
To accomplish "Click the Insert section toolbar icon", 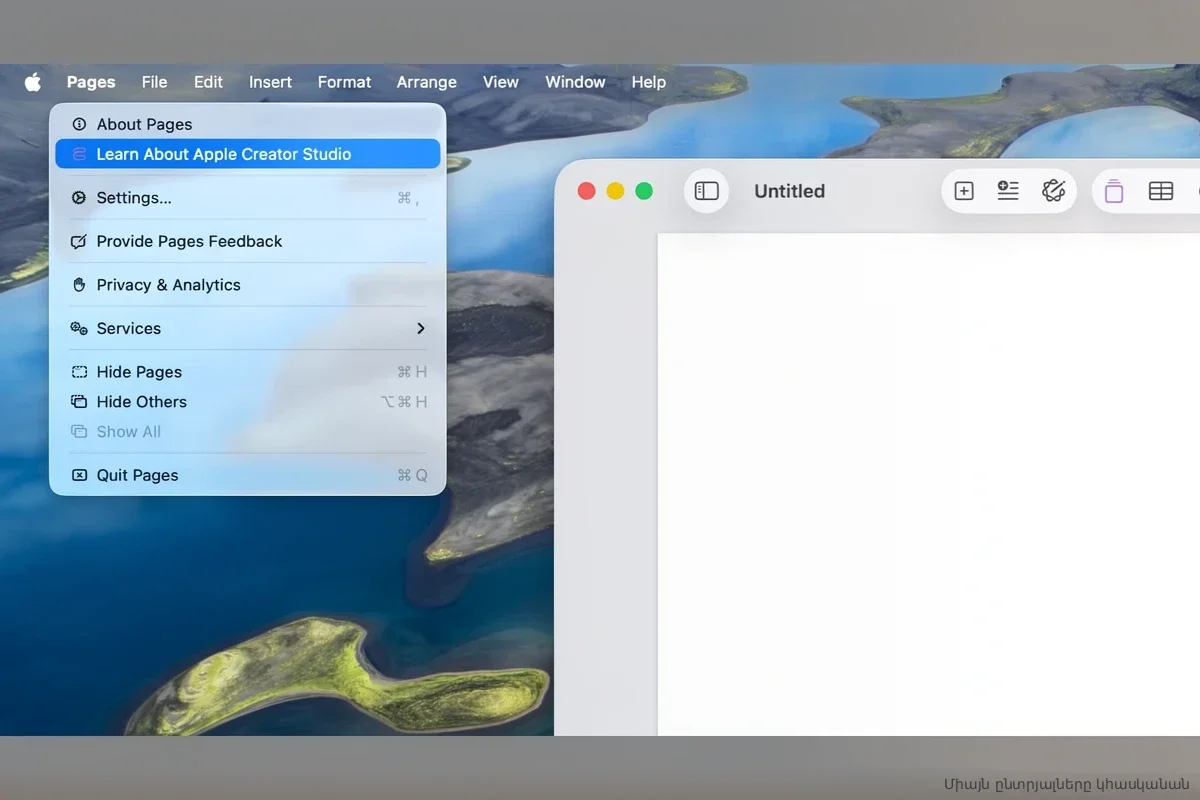I will tap(1008, 191).
